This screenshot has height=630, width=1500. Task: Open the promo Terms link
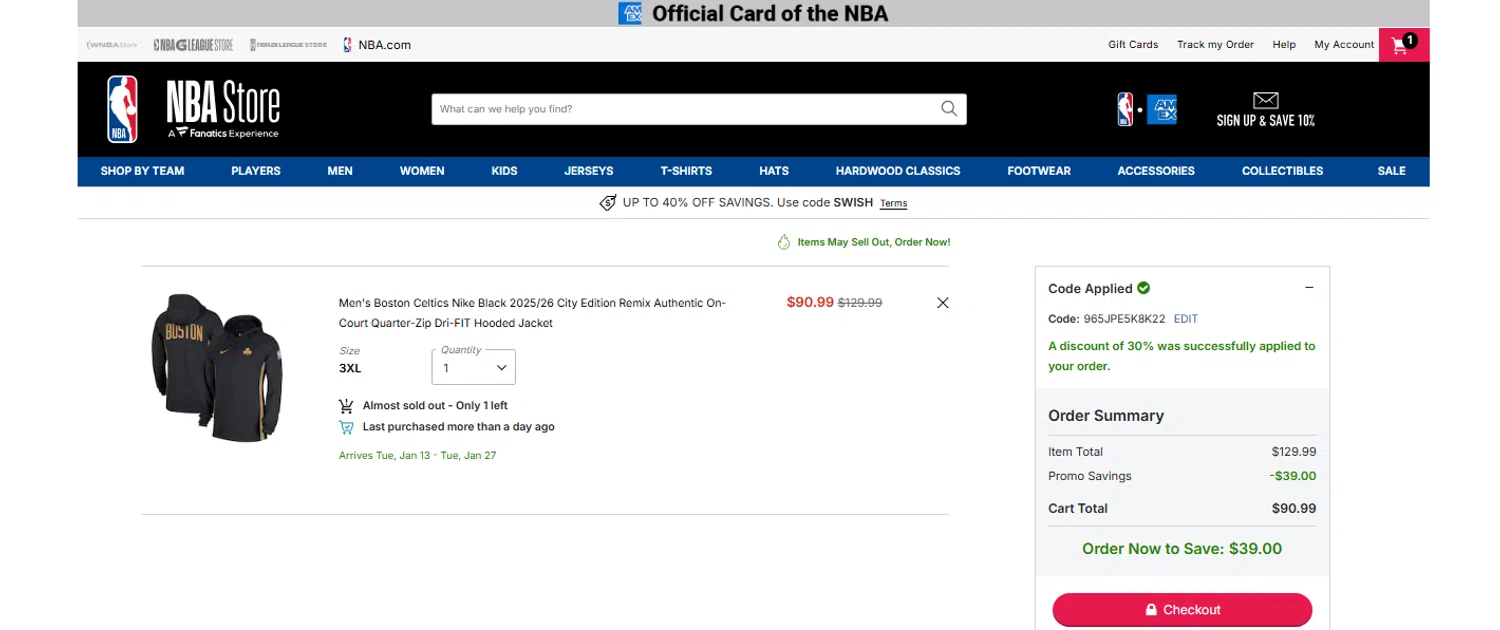click(893, 203)
